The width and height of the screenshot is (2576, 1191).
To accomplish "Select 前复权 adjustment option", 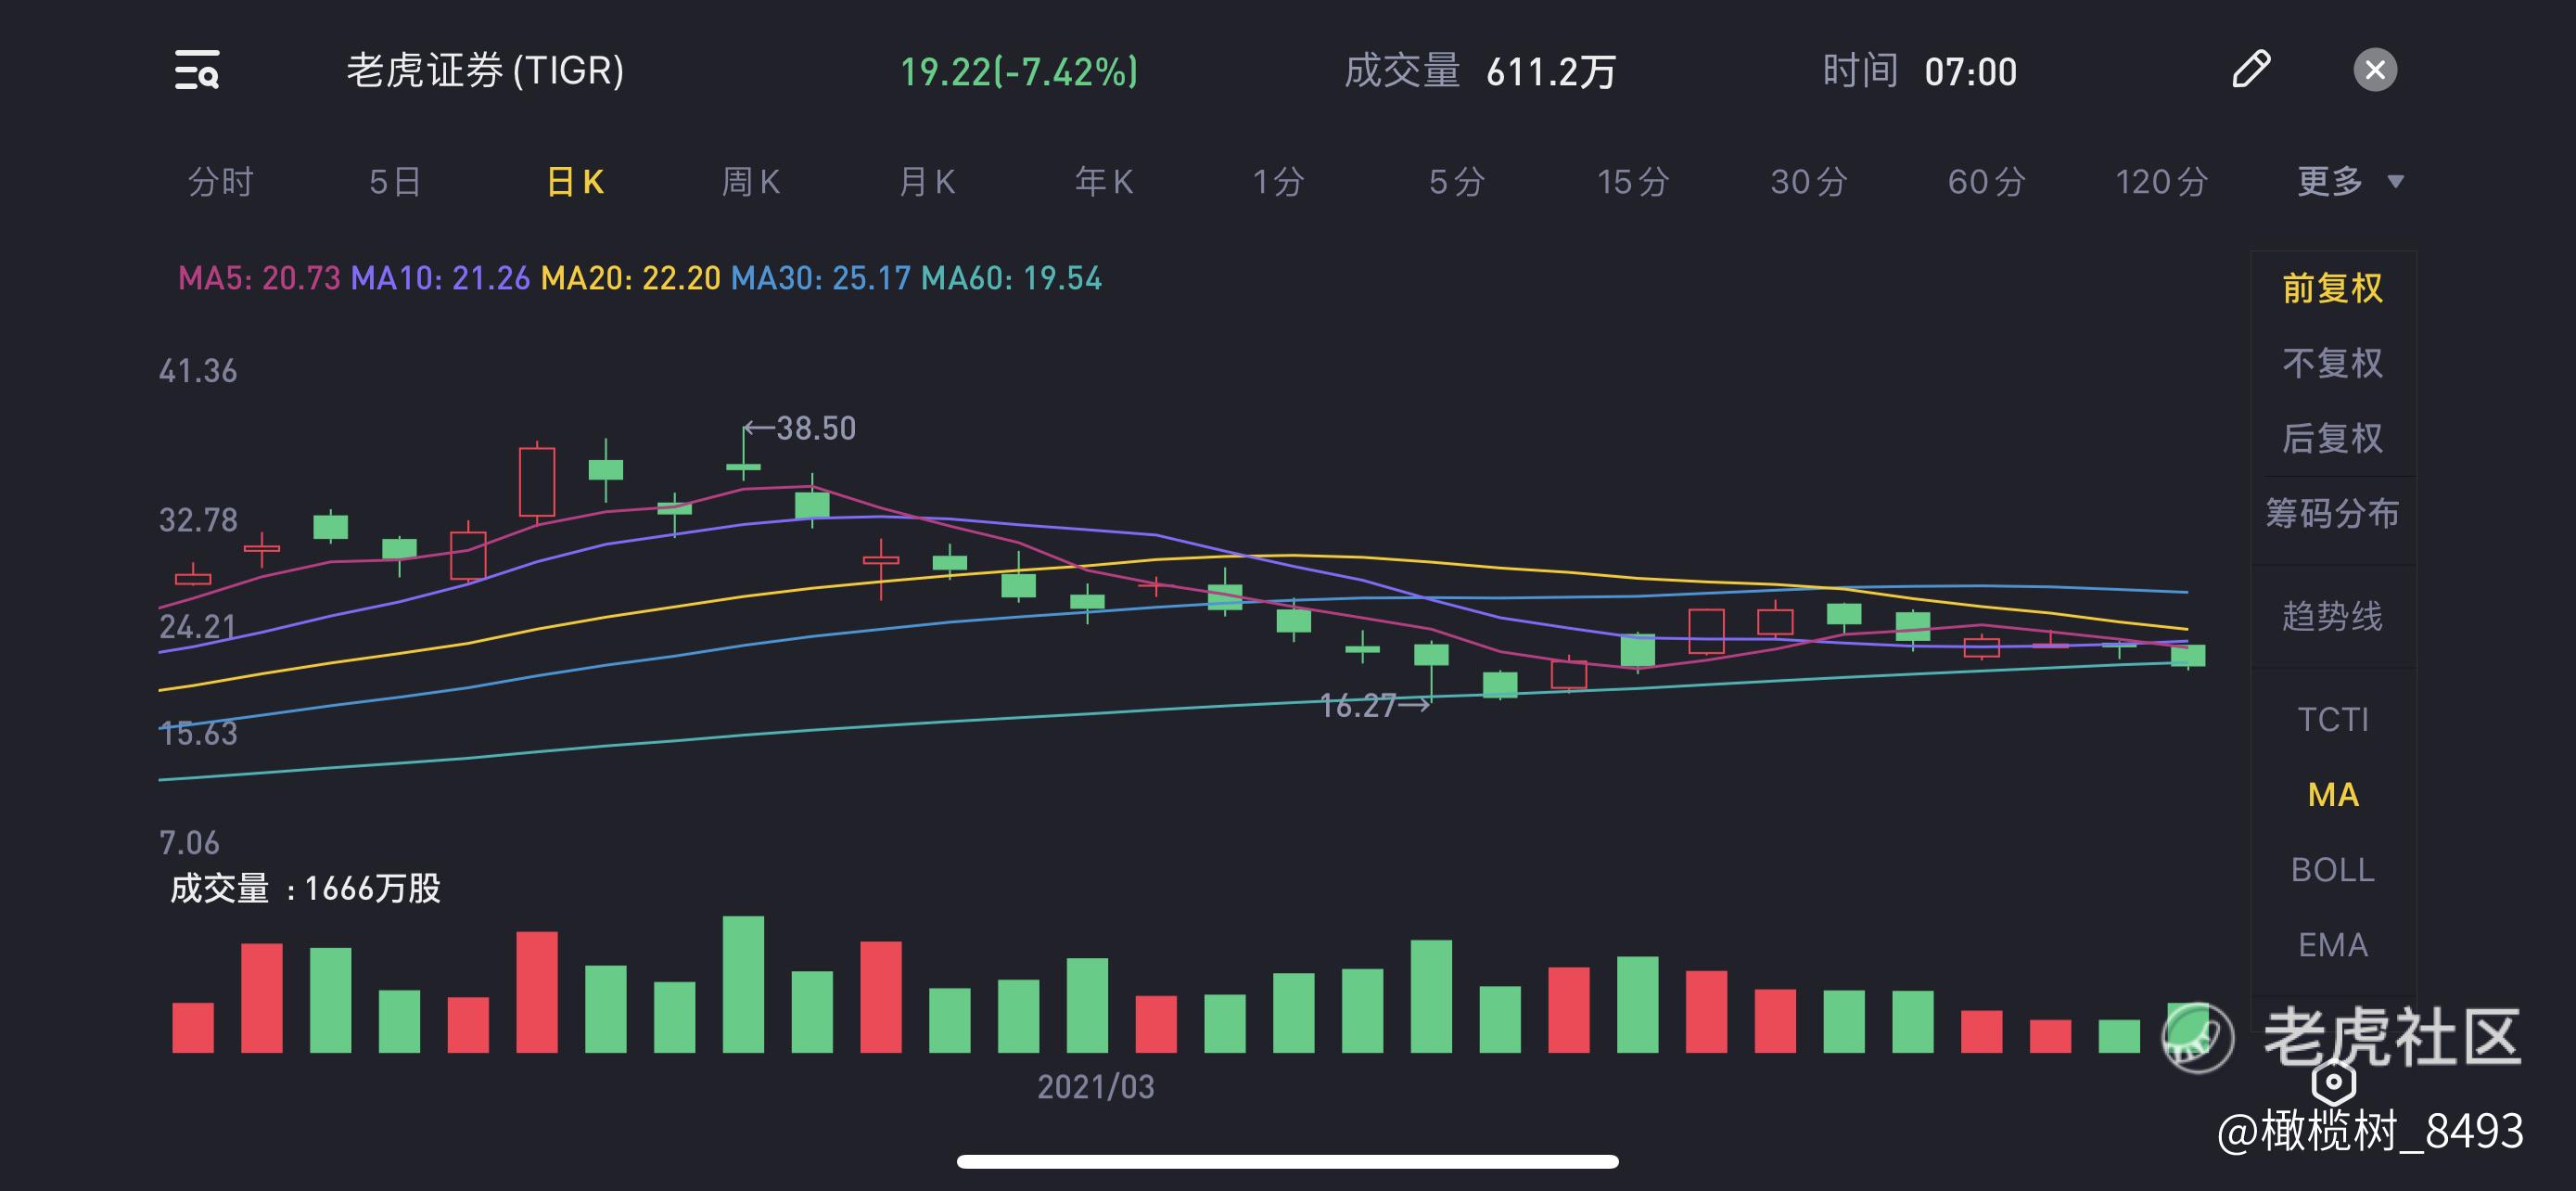I will [2333, 288].
